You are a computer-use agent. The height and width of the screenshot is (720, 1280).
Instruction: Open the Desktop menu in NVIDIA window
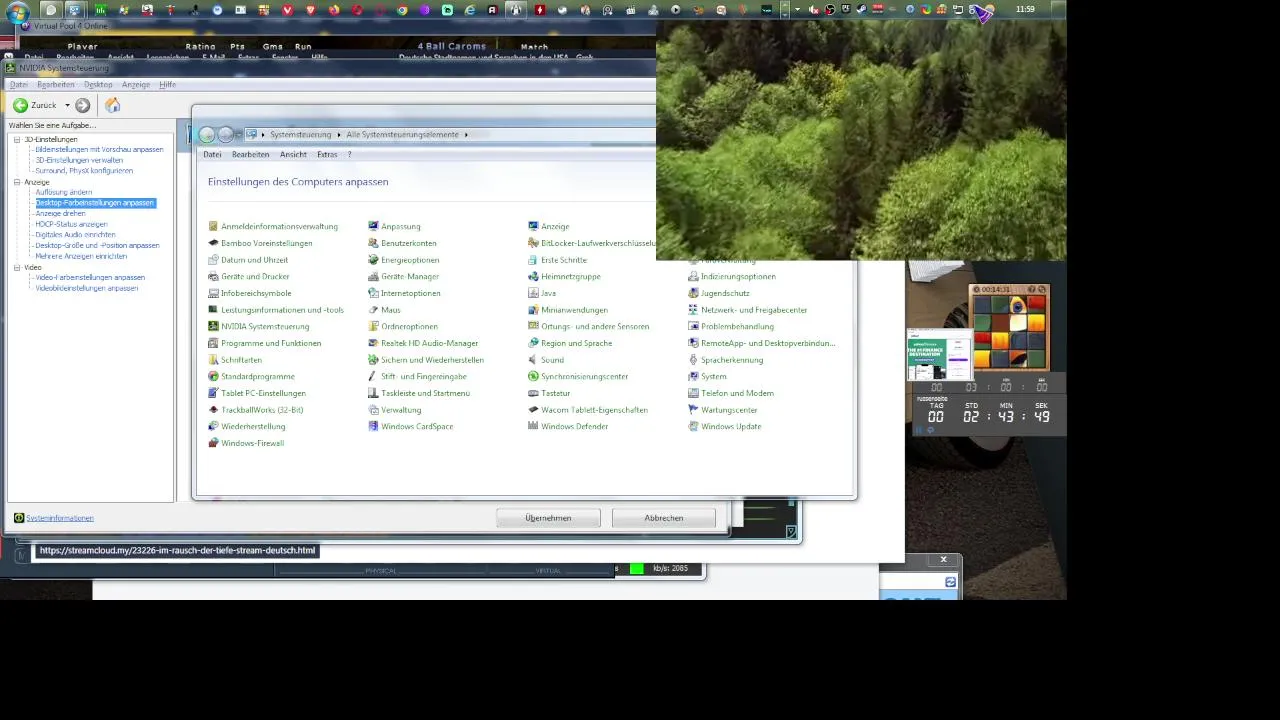click(x=98, y=85)
